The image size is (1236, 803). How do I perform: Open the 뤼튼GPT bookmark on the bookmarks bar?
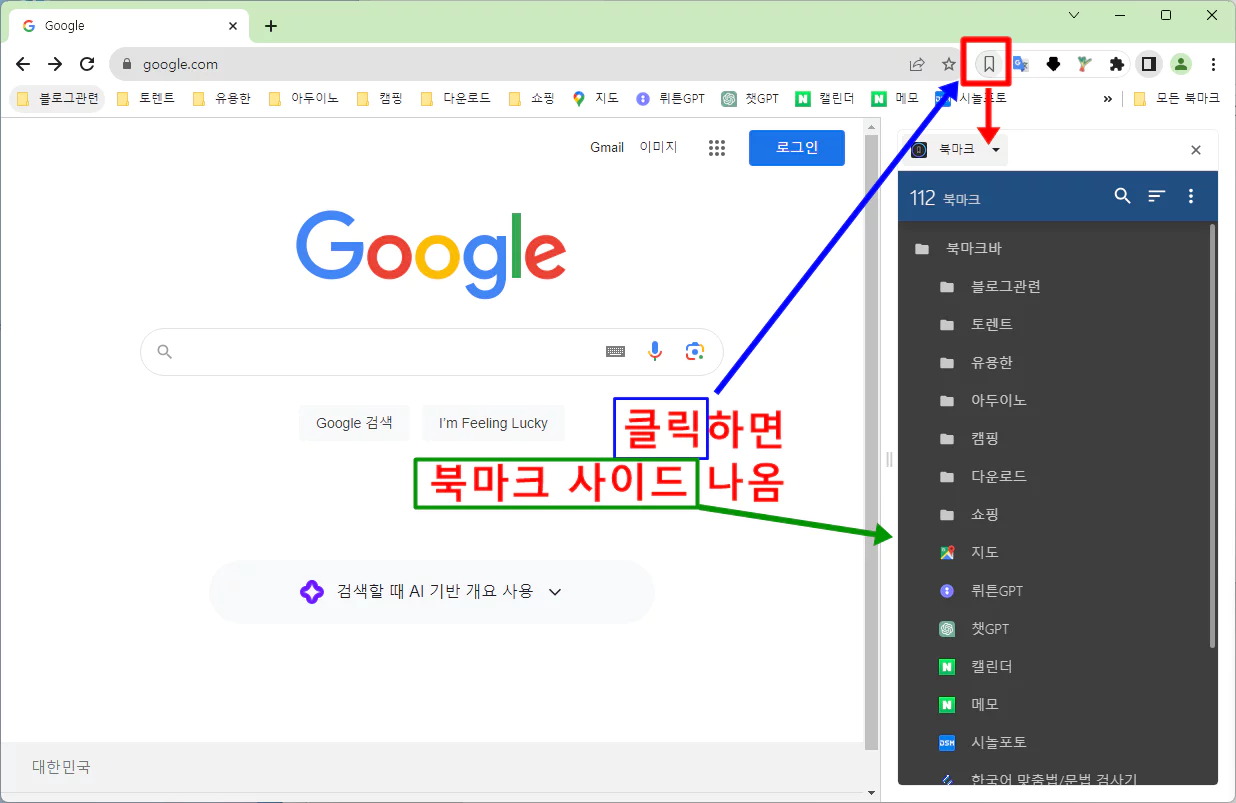[x=670, y=99]
